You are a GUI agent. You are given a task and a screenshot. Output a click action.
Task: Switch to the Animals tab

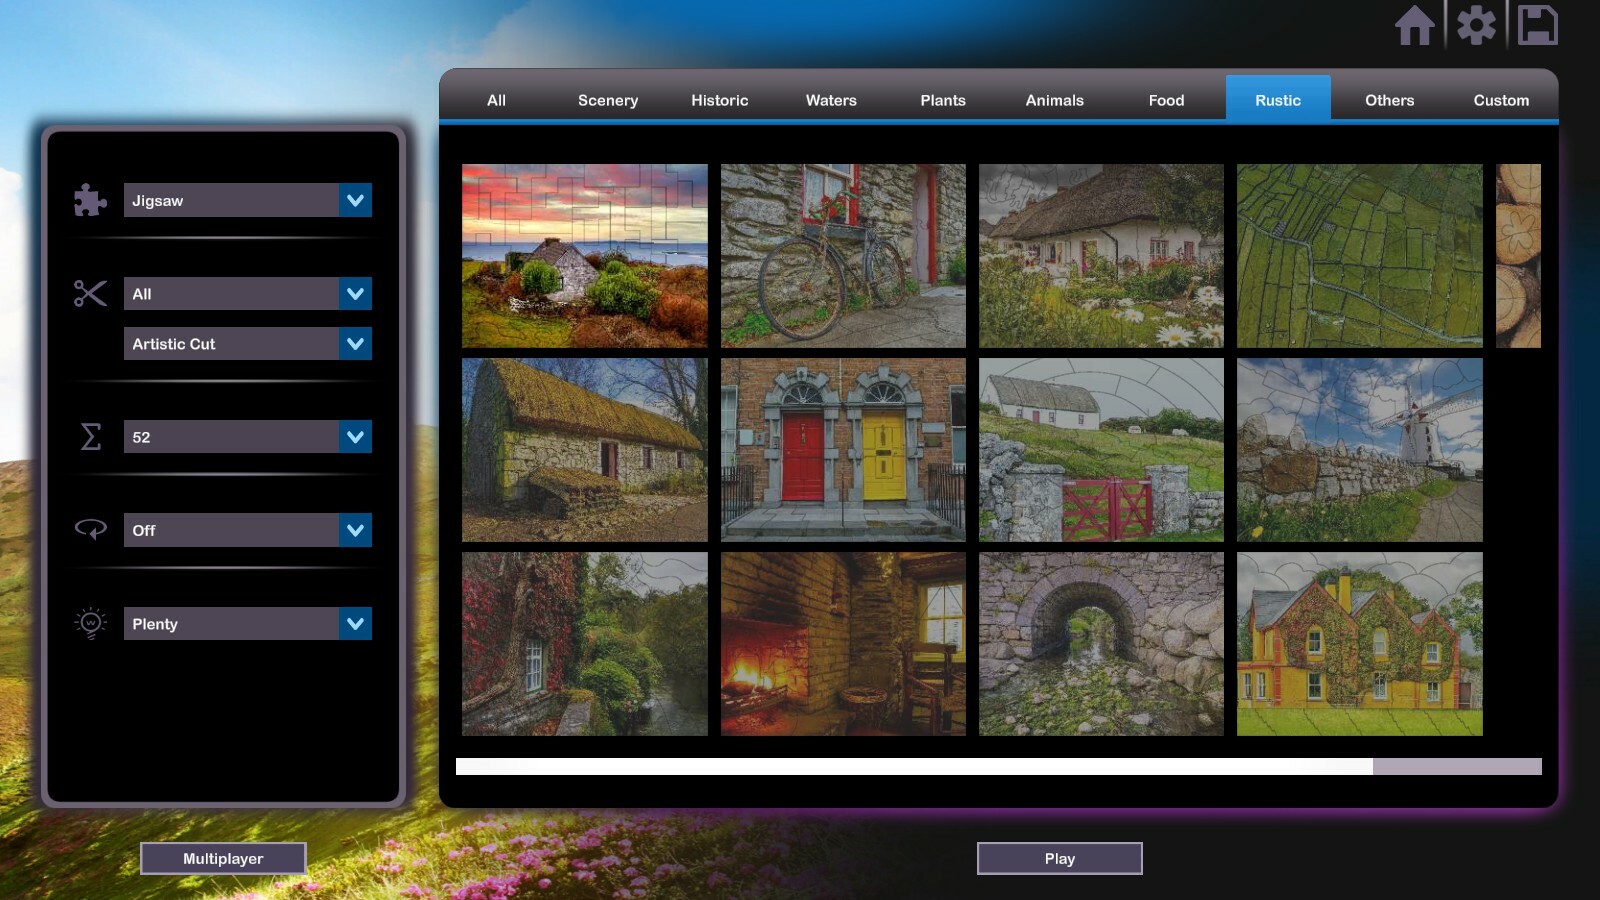1054,100
